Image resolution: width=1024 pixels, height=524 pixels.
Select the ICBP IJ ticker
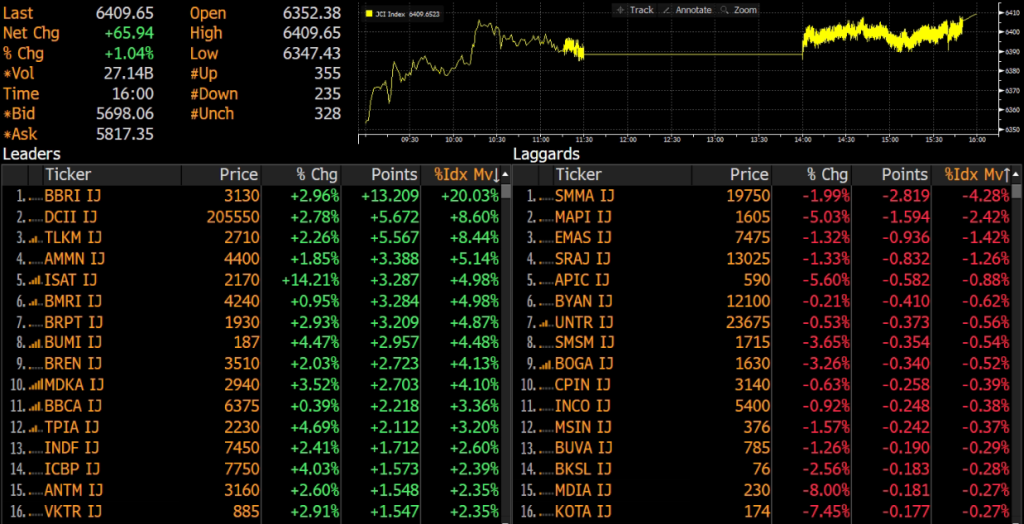point(72,469)
